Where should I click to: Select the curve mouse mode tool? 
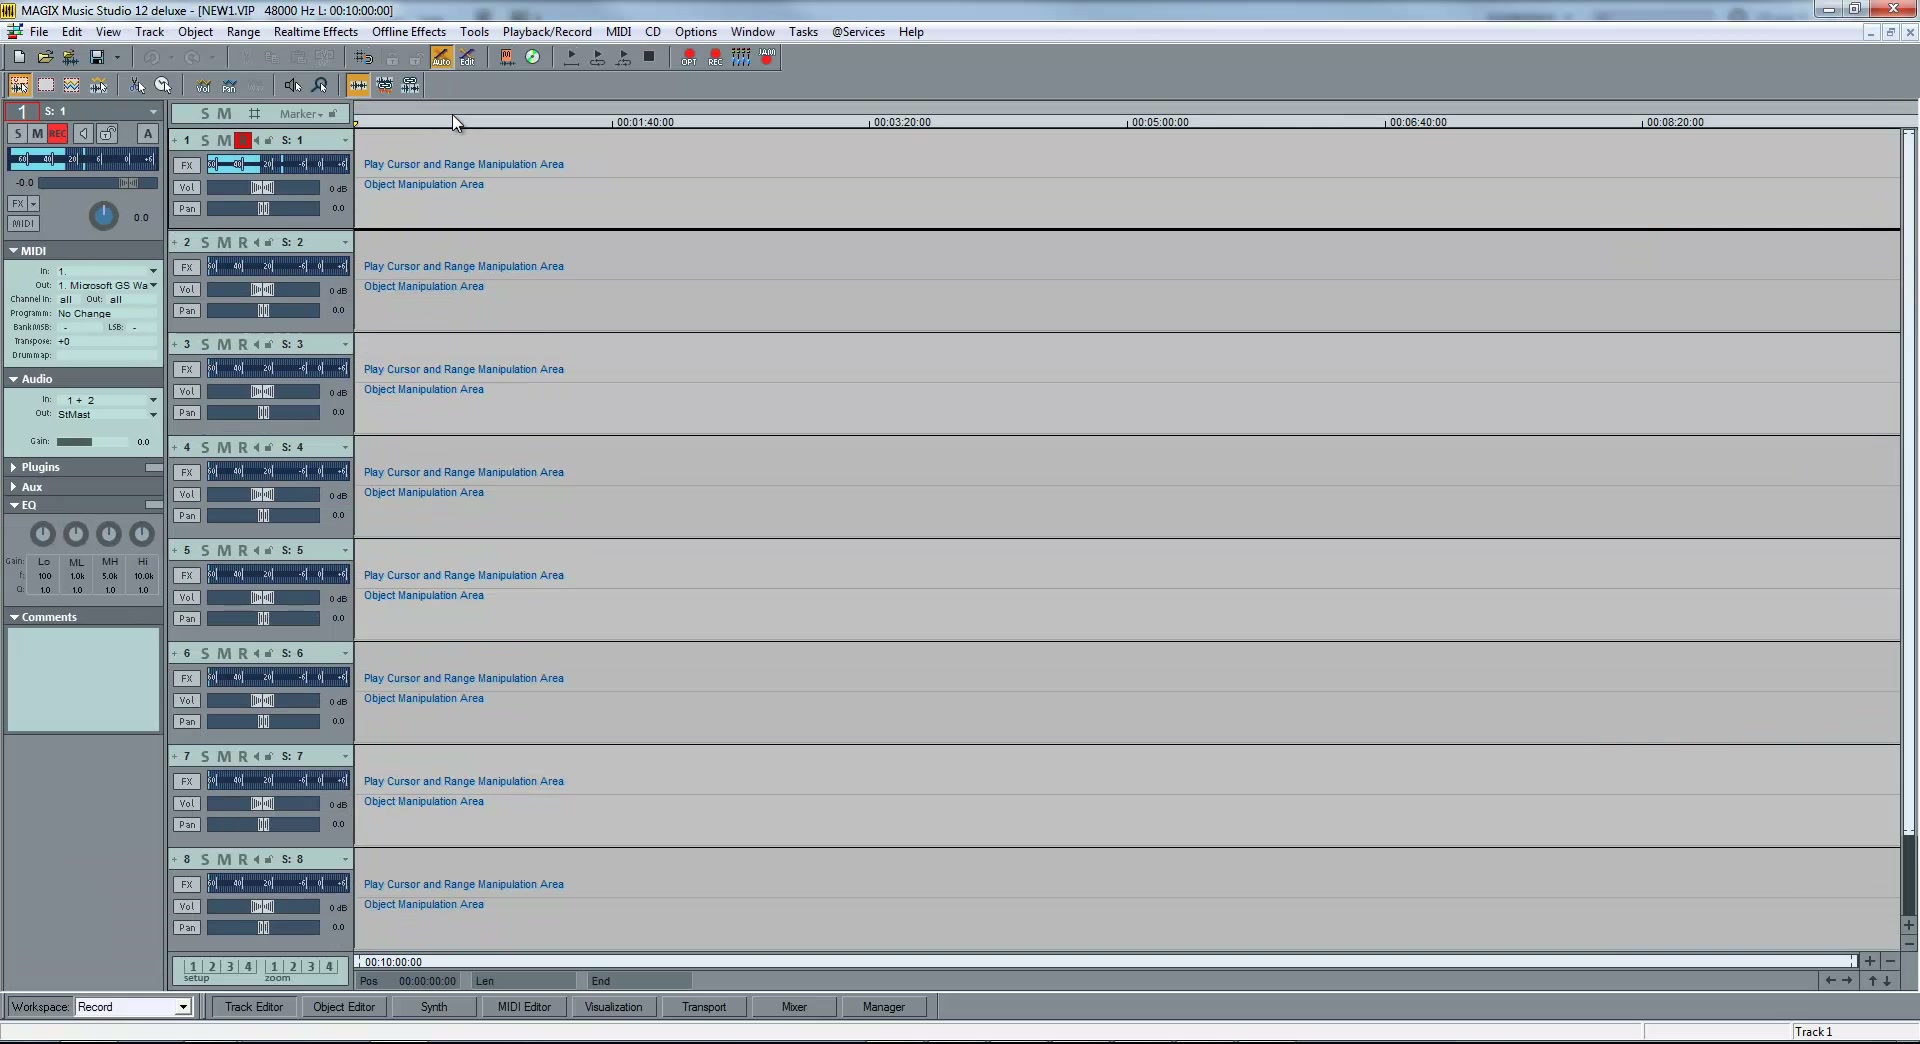tap(72, 85)
